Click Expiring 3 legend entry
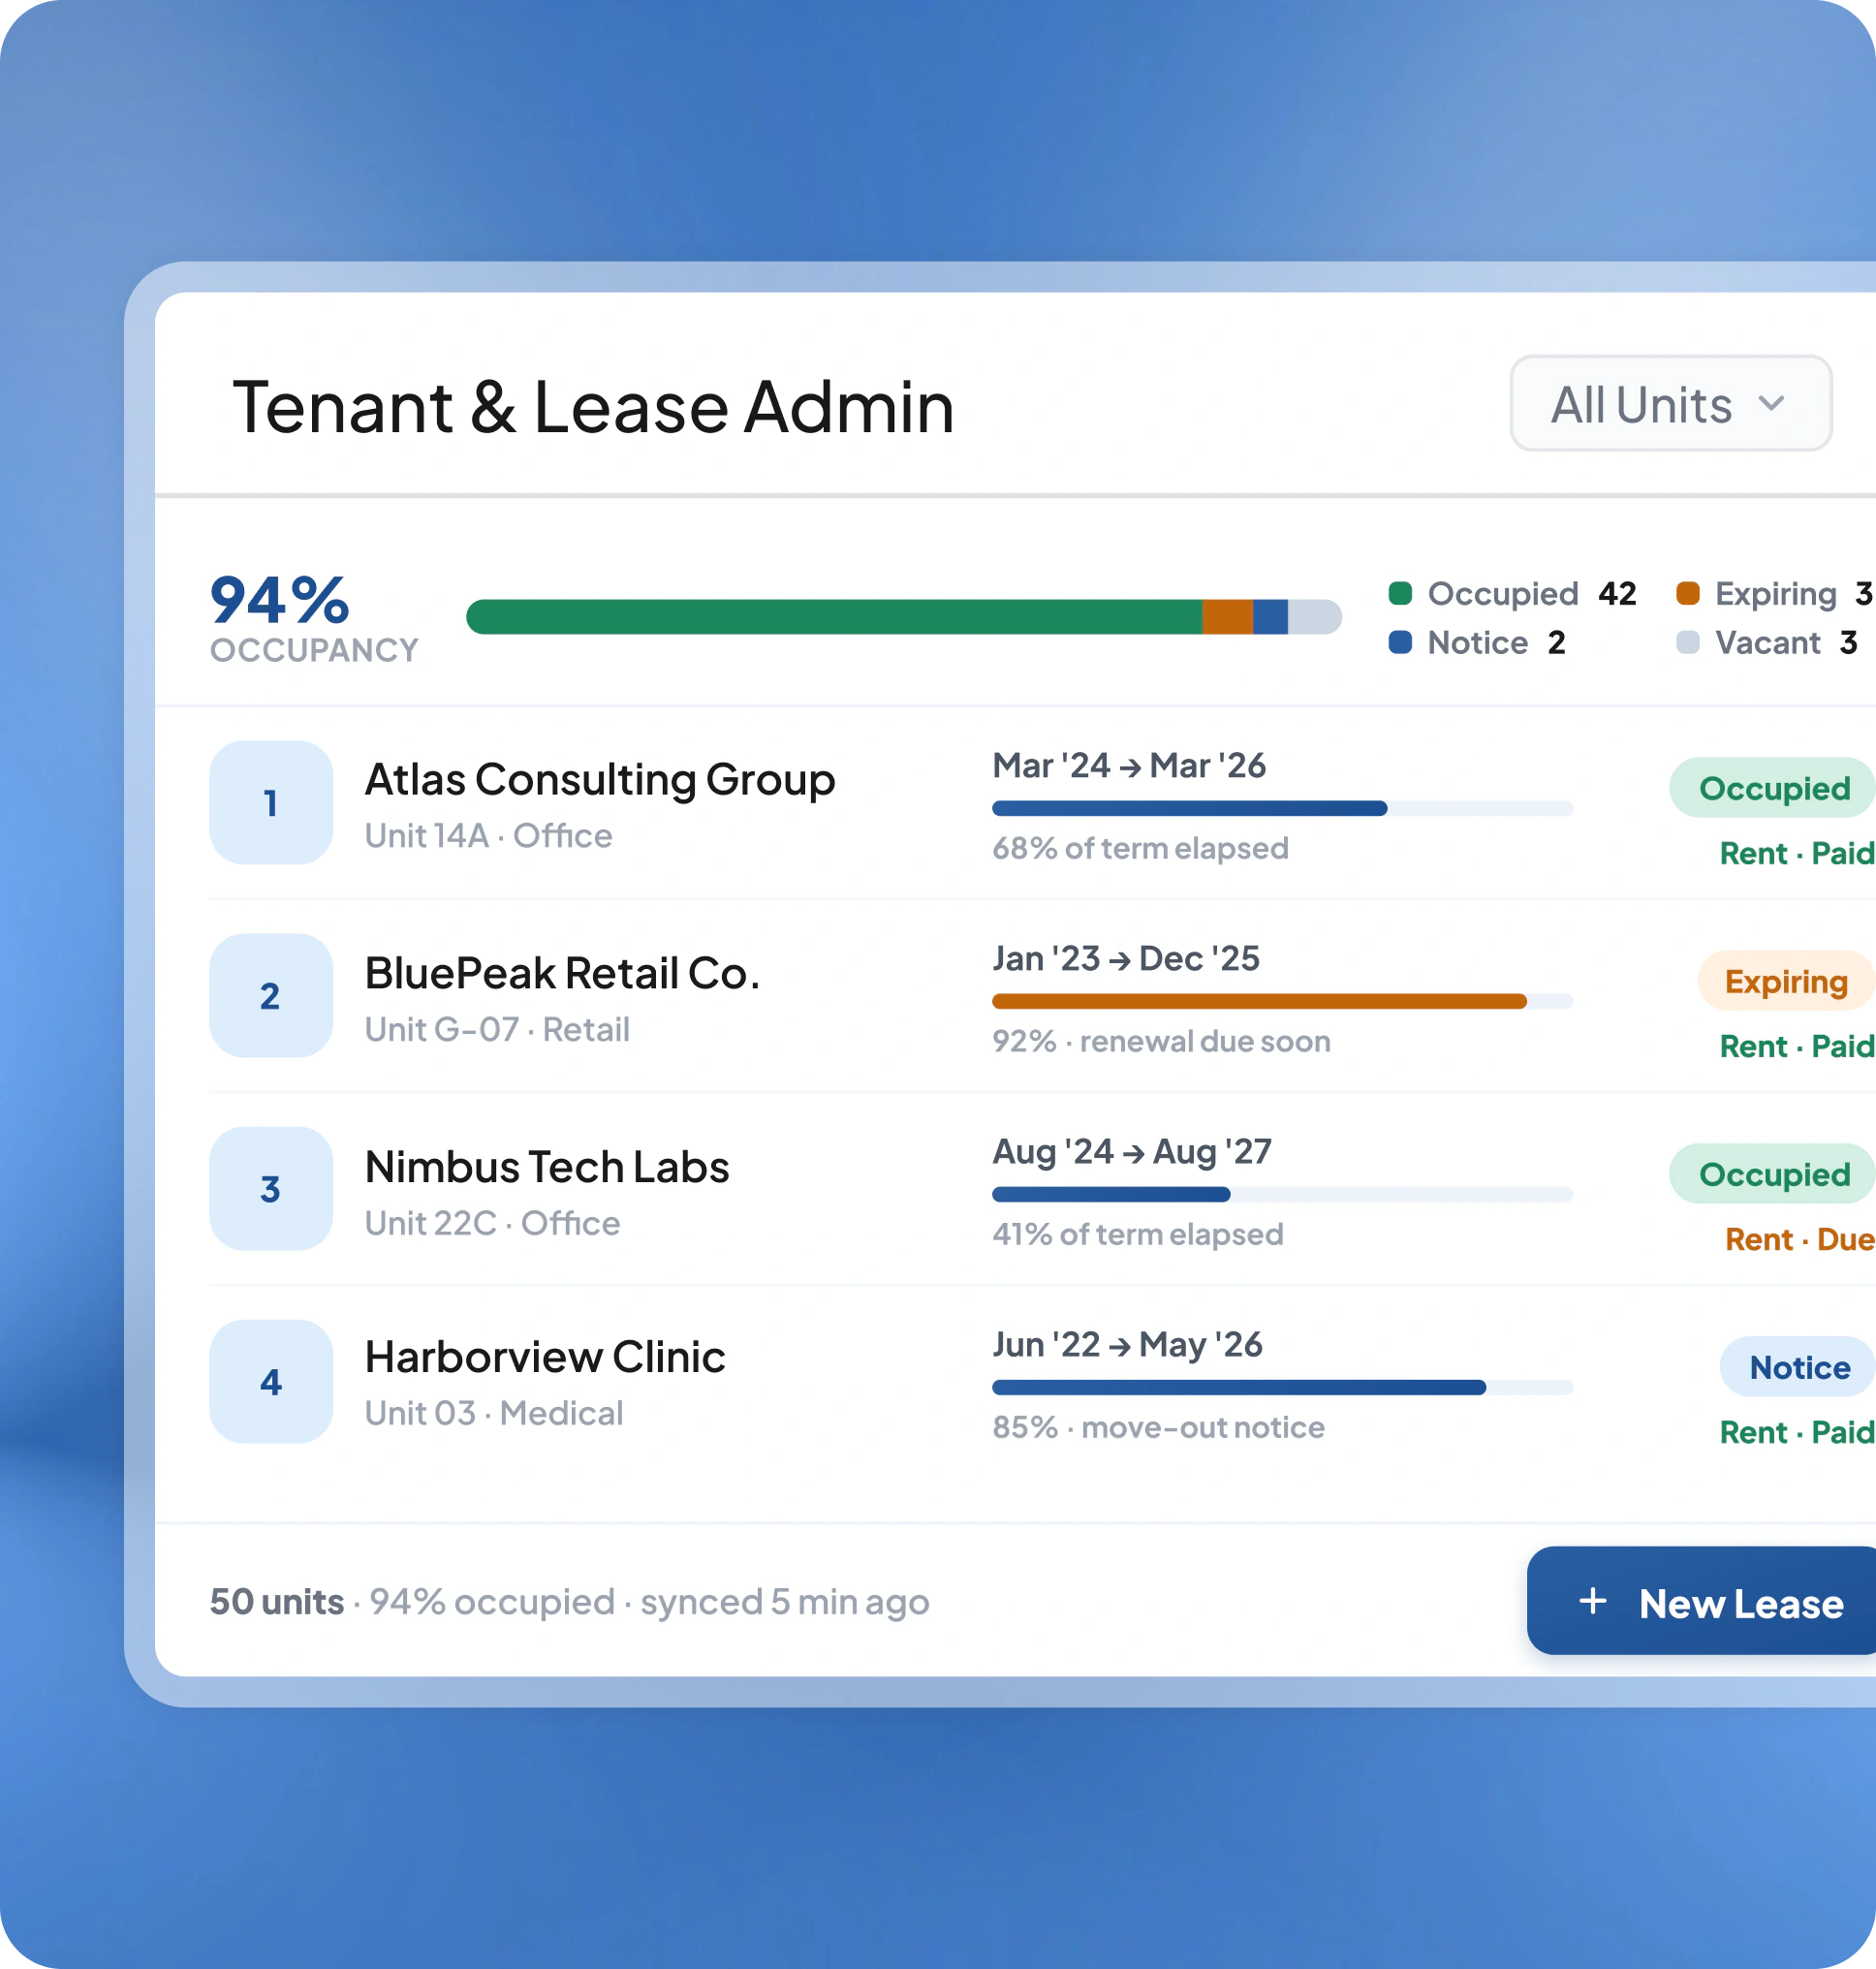The width and height of the screenshot is (1876, 1969). [1775, 593]
